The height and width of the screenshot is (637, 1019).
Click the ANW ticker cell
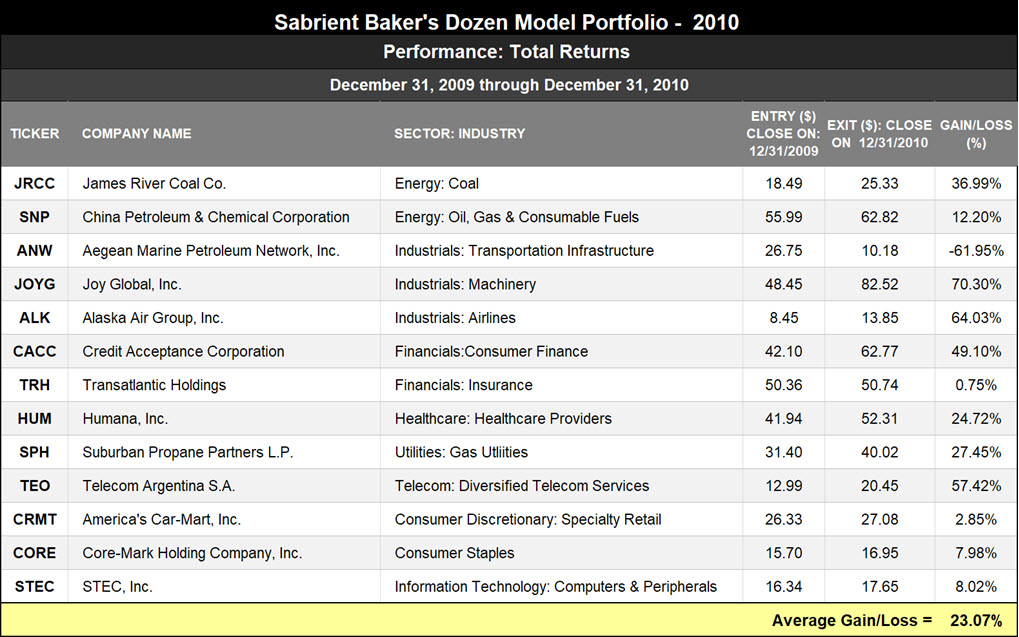(34, 251)
